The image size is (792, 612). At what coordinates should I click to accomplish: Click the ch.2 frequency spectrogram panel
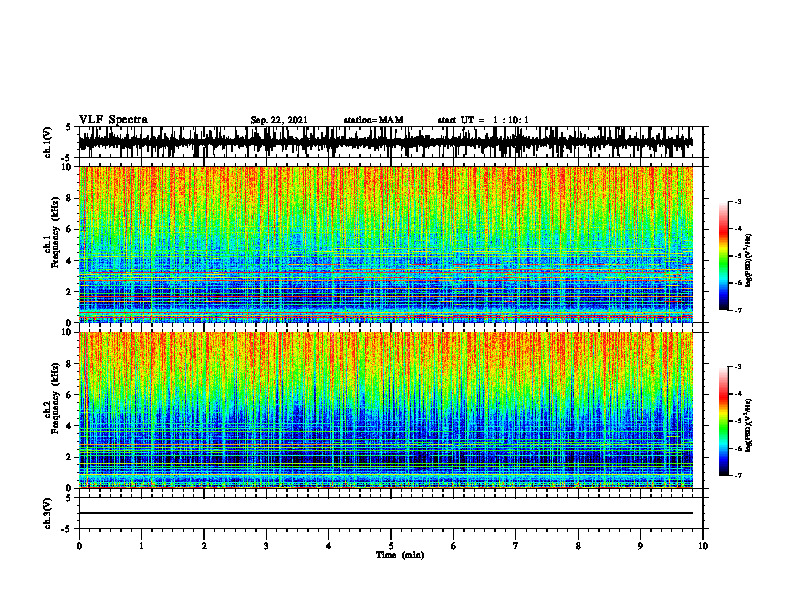[386, 410]
